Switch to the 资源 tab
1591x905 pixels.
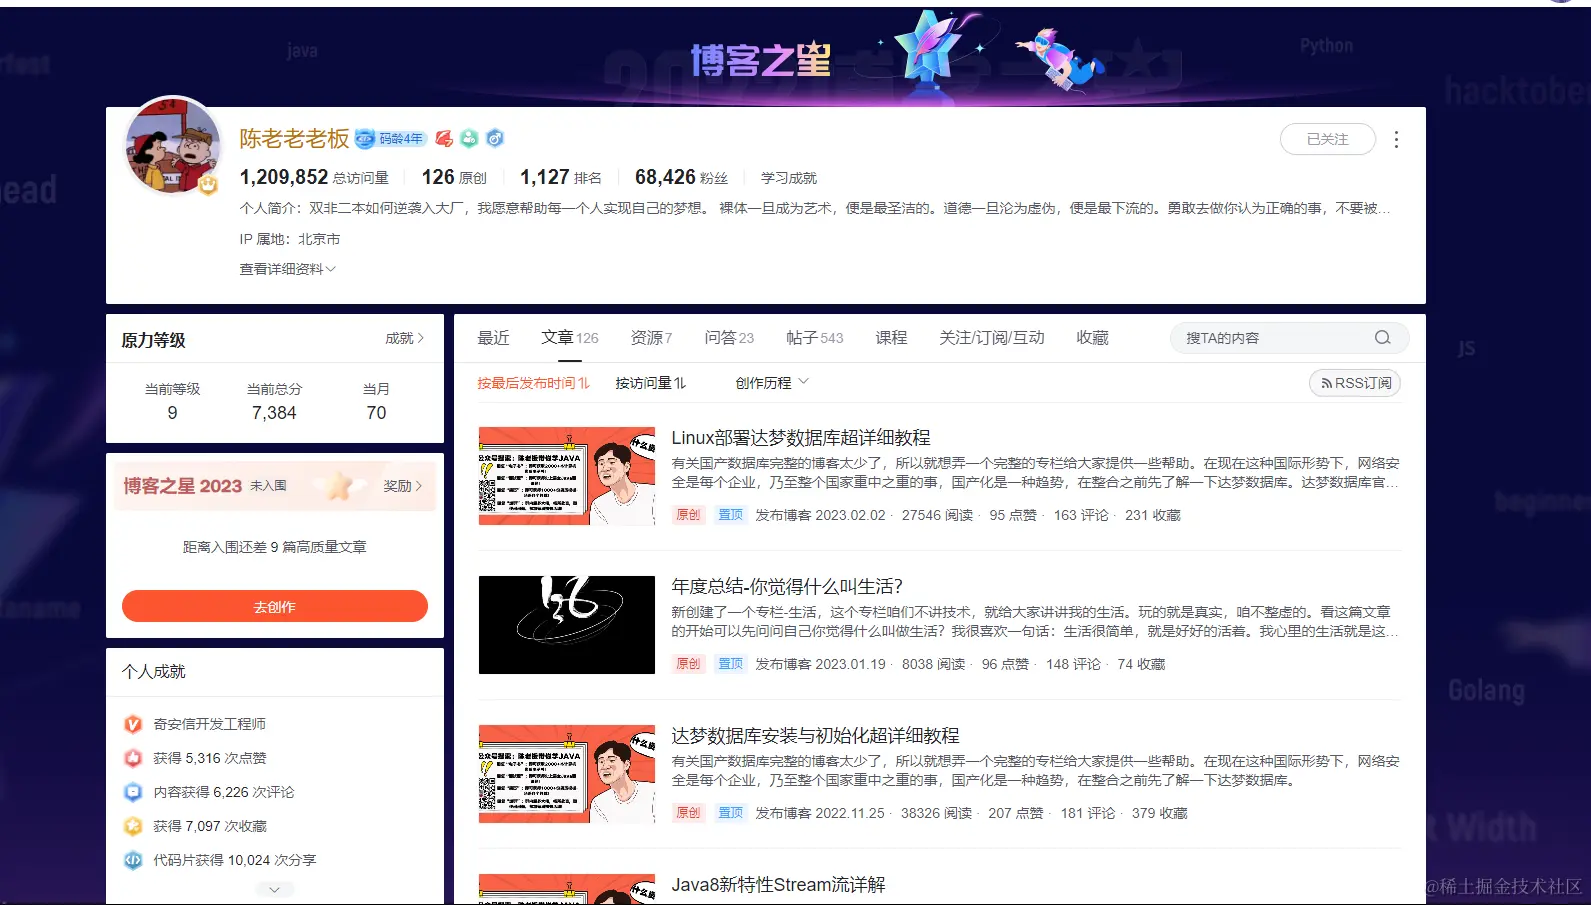click(x=651, y=338)
